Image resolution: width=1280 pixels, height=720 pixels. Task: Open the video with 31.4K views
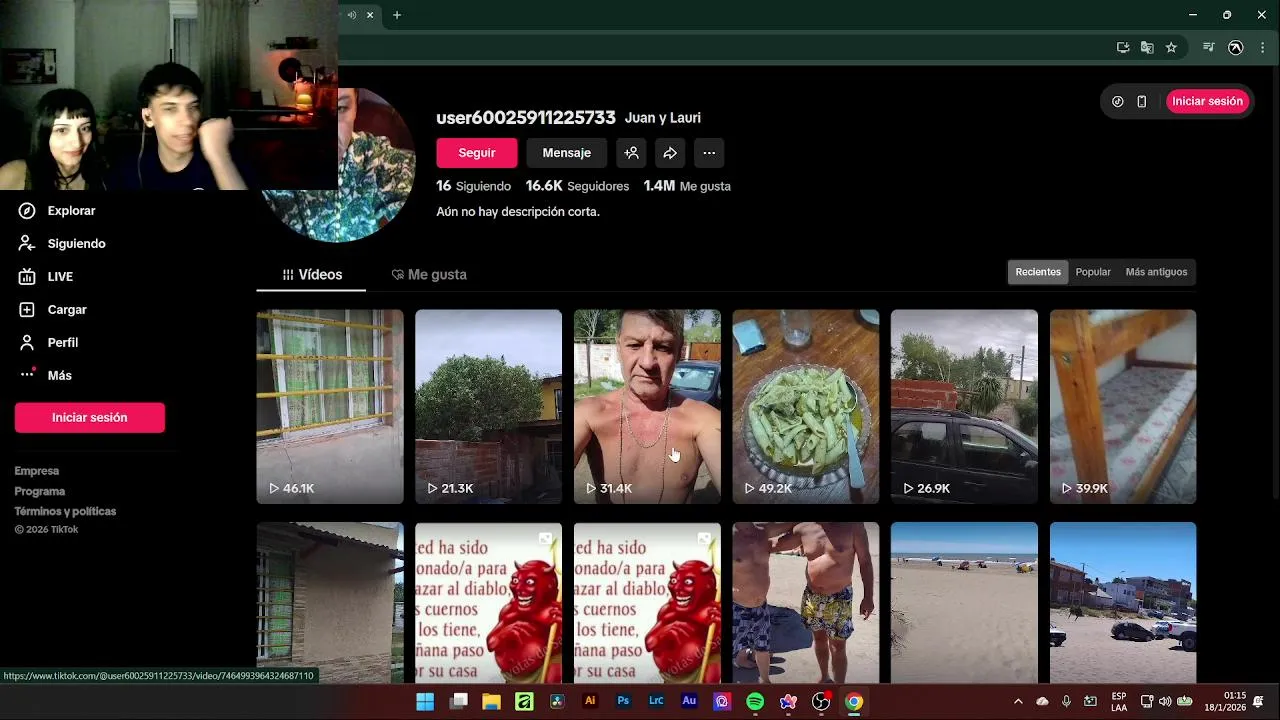click(x=647, y=406)
